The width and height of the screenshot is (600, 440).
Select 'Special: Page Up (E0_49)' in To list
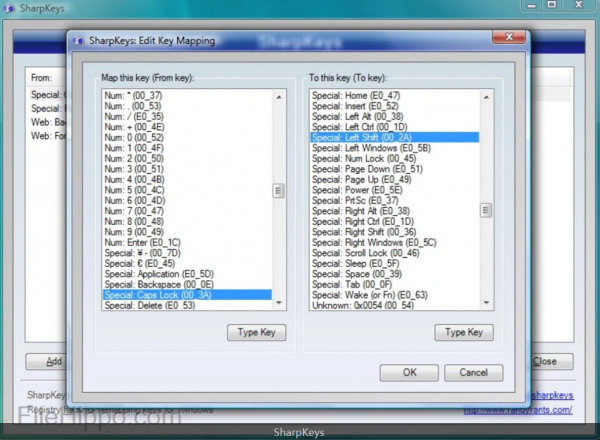coord(395,179)
